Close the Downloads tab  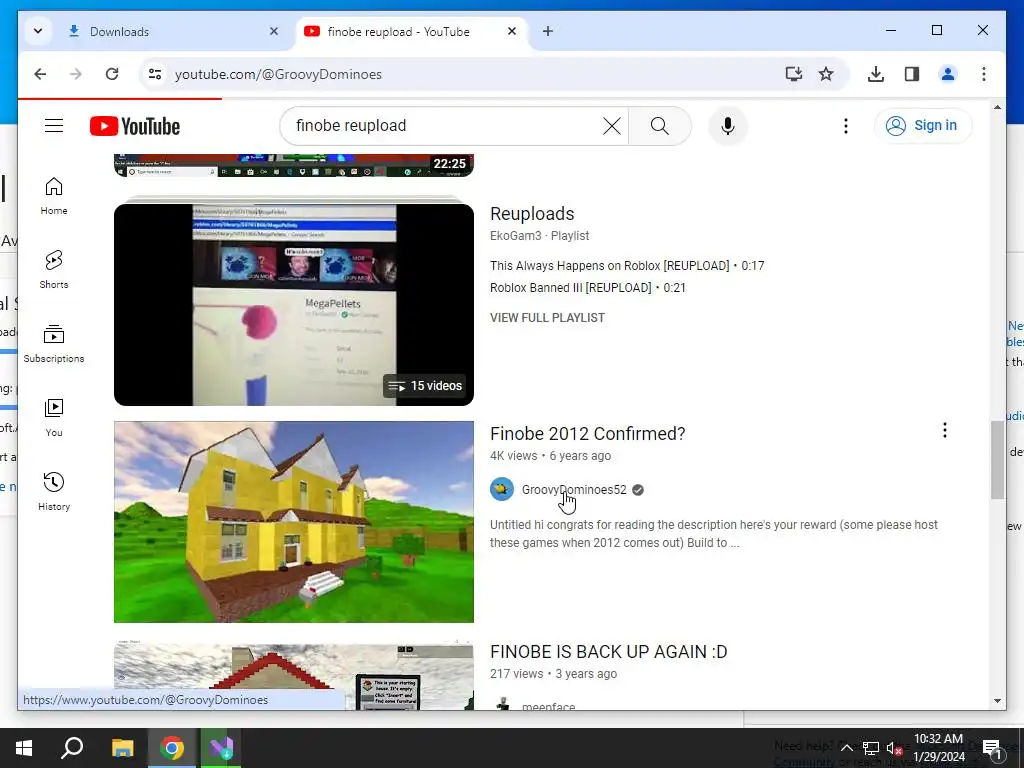point(274,31)
